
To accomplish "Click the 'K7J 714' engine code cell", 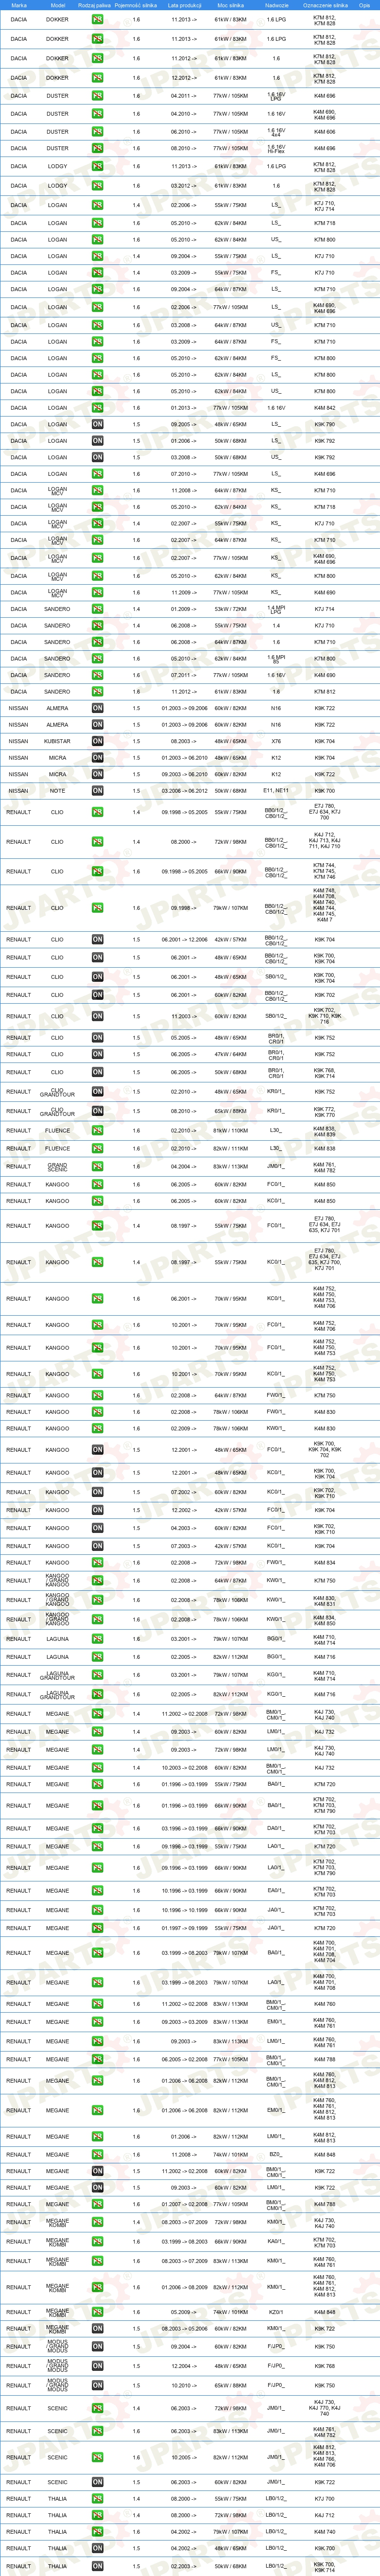I will click(325, 609).
